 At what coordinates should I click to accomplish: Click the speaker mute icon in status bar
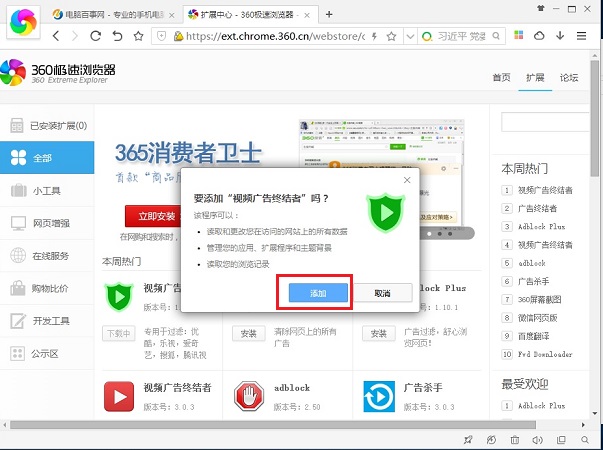pyautogui.click(x=538, y=440)
